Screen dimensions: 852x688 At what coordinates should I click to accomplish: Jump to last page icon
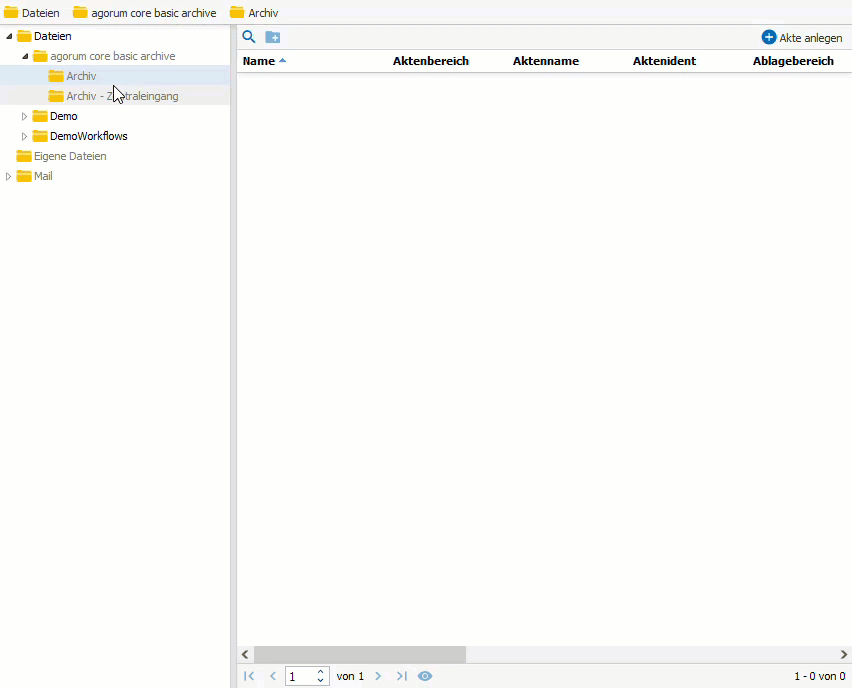pos(401,676)
